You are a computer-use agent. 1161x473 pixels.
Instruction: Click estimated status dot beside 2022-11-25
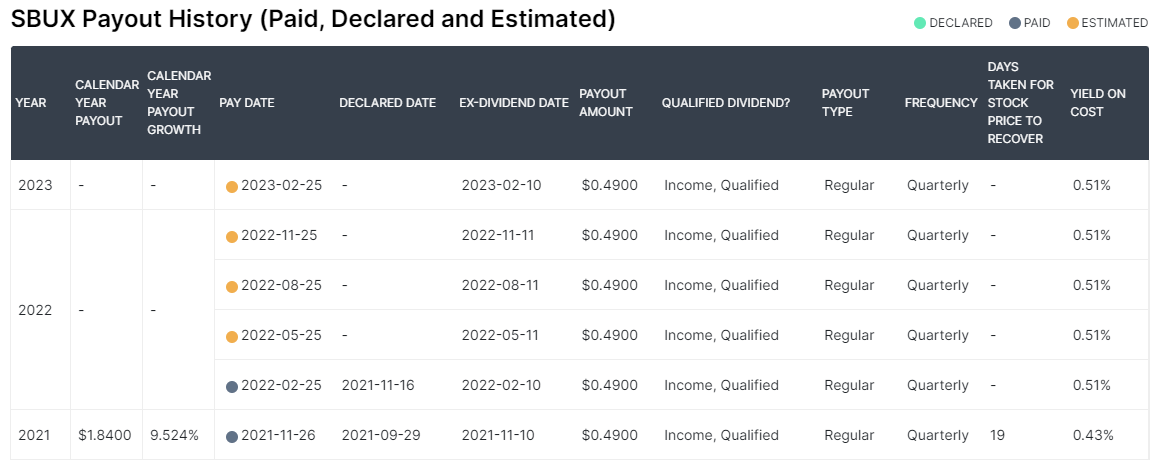pyautogui.click(x=232, y=236)
